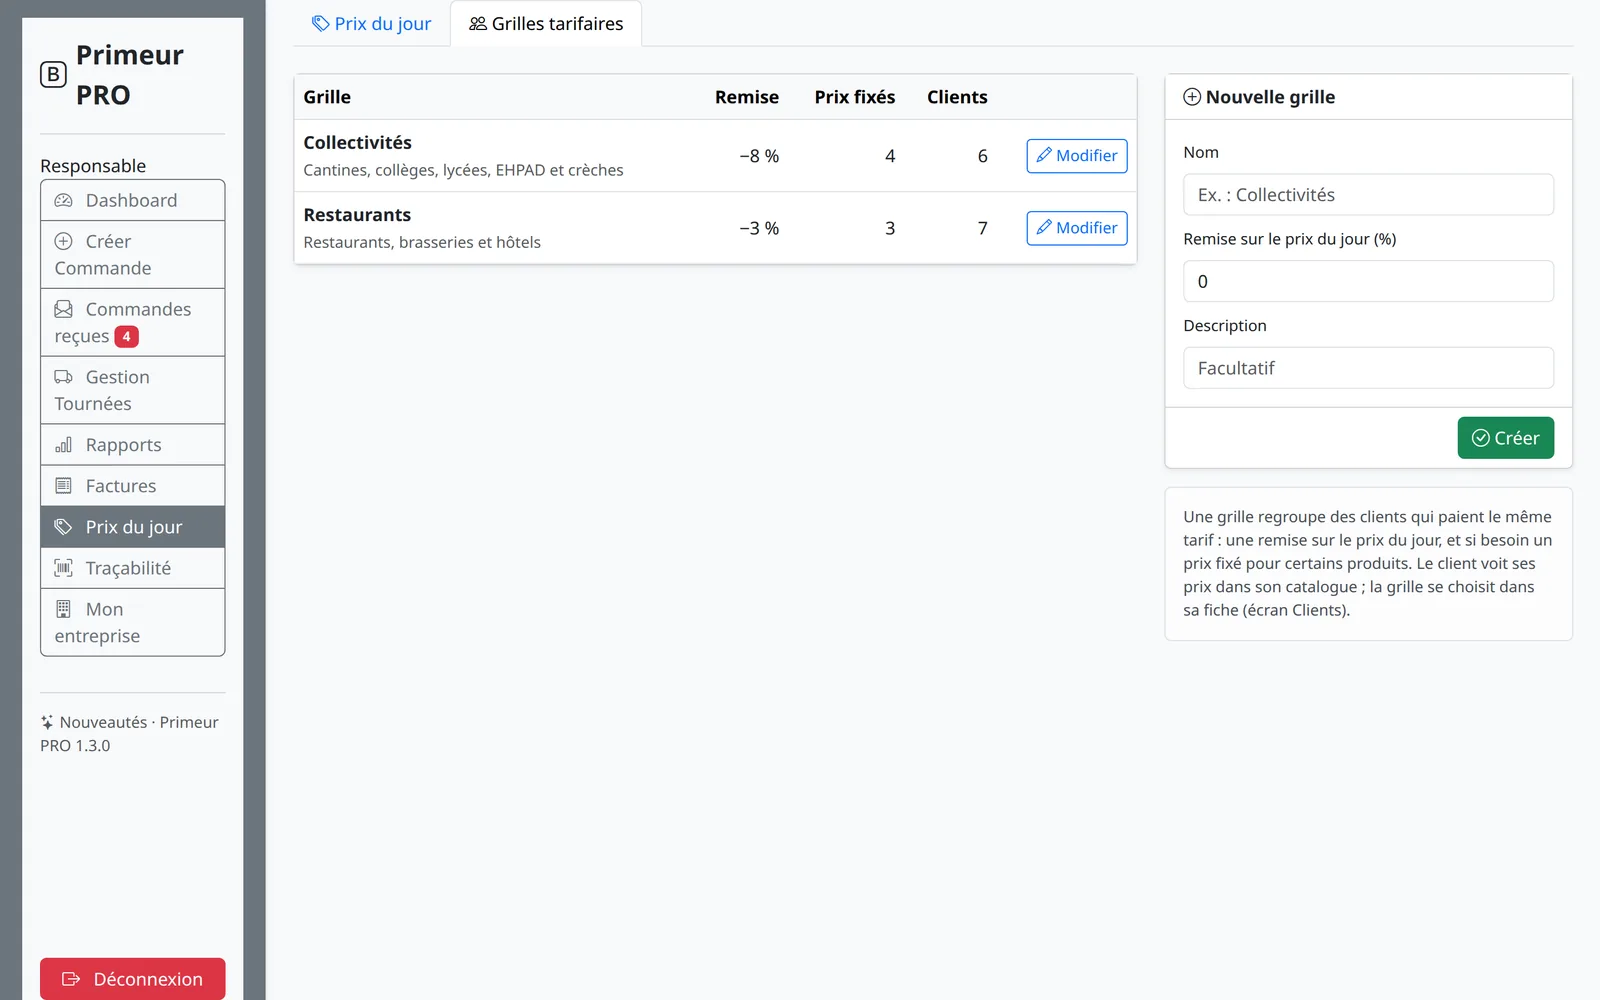Click the Clients column header

pos(957,97)
